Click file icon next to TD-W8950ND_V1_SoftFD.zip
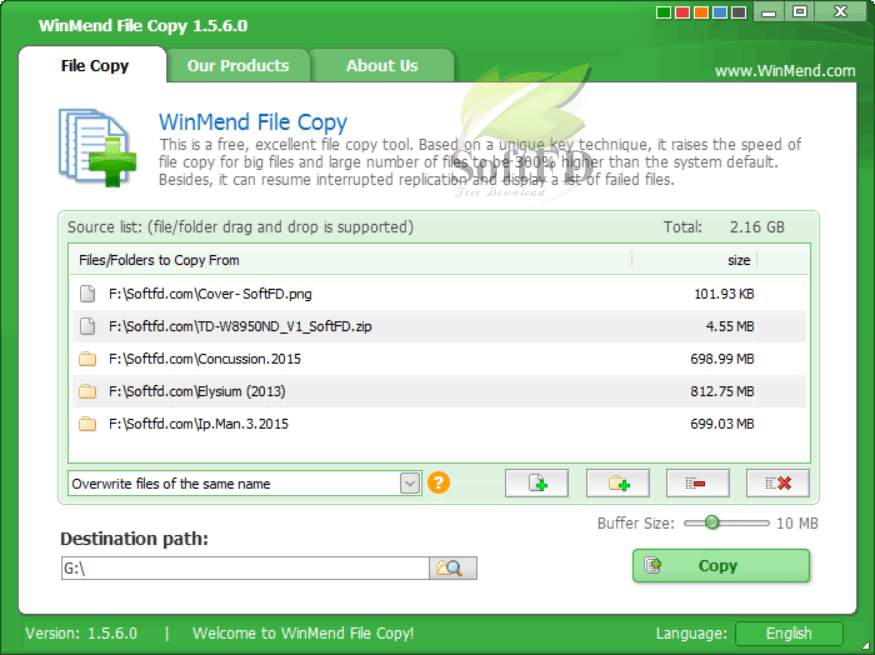This screenshot has width=875, height=655. [x=88, y=326]
